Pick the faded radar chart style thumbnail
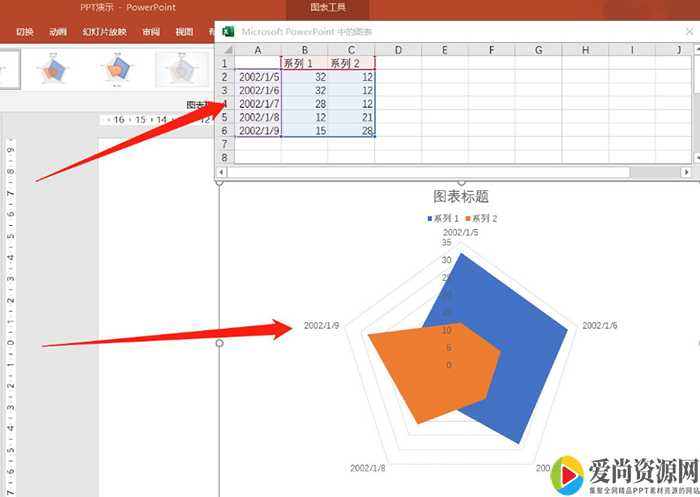This screenshot has height=497, width=700. 179,69
